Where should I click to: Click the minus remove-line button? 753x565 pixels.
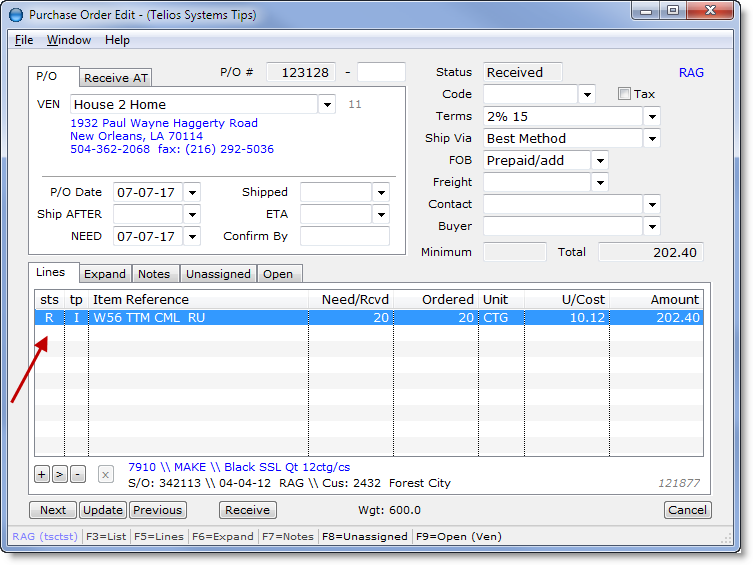pyautogui.click(x=77, y=475)
